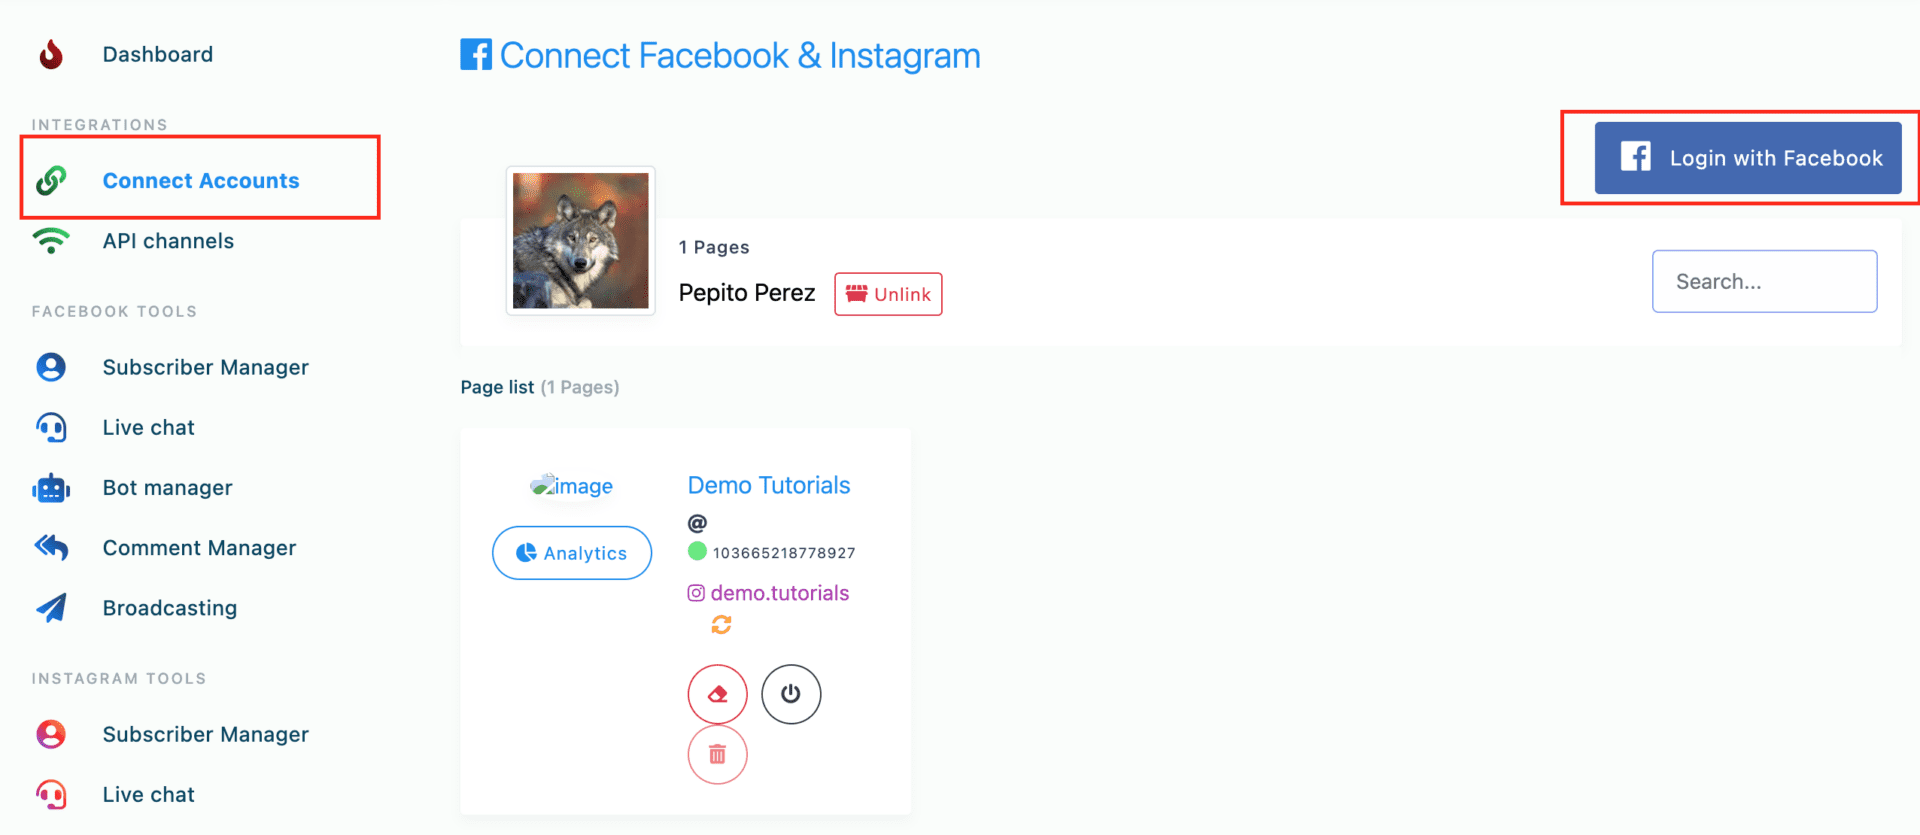Click the Broadcasting paper plane icon
Viewport: 1920px width, 835px height.
[51, 608]
